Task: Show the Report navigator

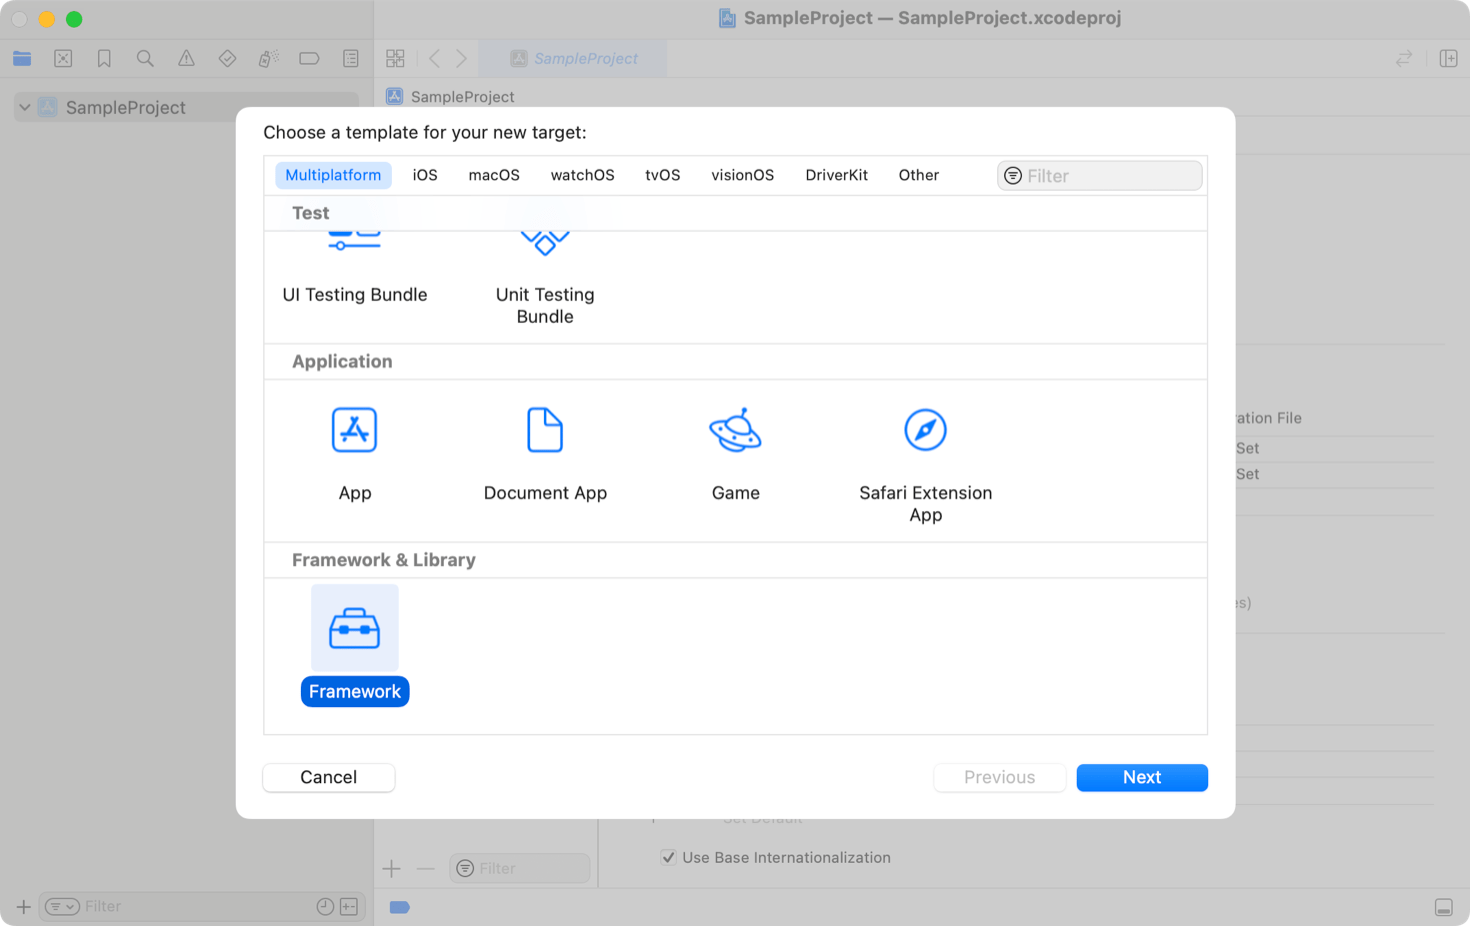Action: point(350,59)
